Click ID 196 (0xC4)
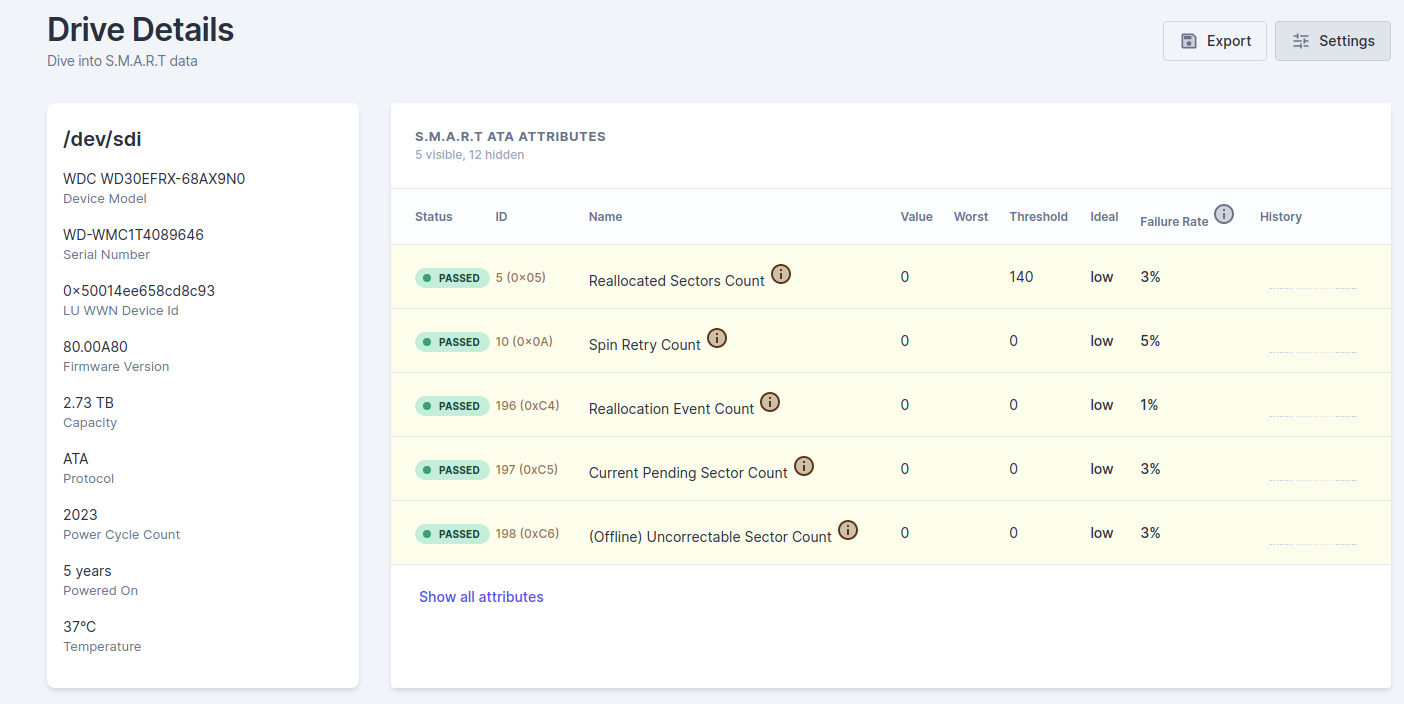Screen dimensions: 1404x704 coord(527,405)
